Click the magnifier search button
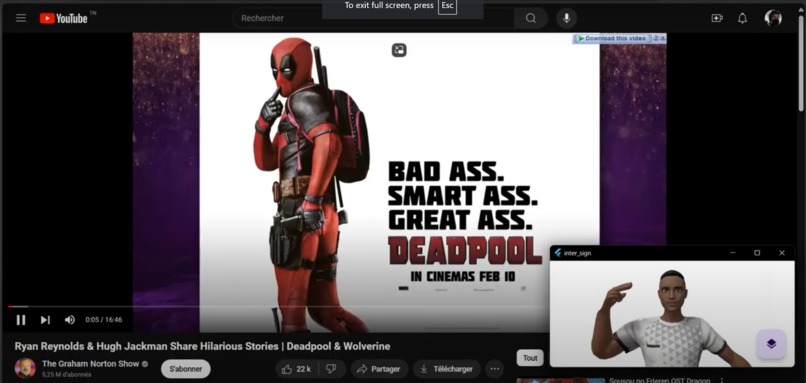The width and height of the screenshot is (806, 383). 530,19
